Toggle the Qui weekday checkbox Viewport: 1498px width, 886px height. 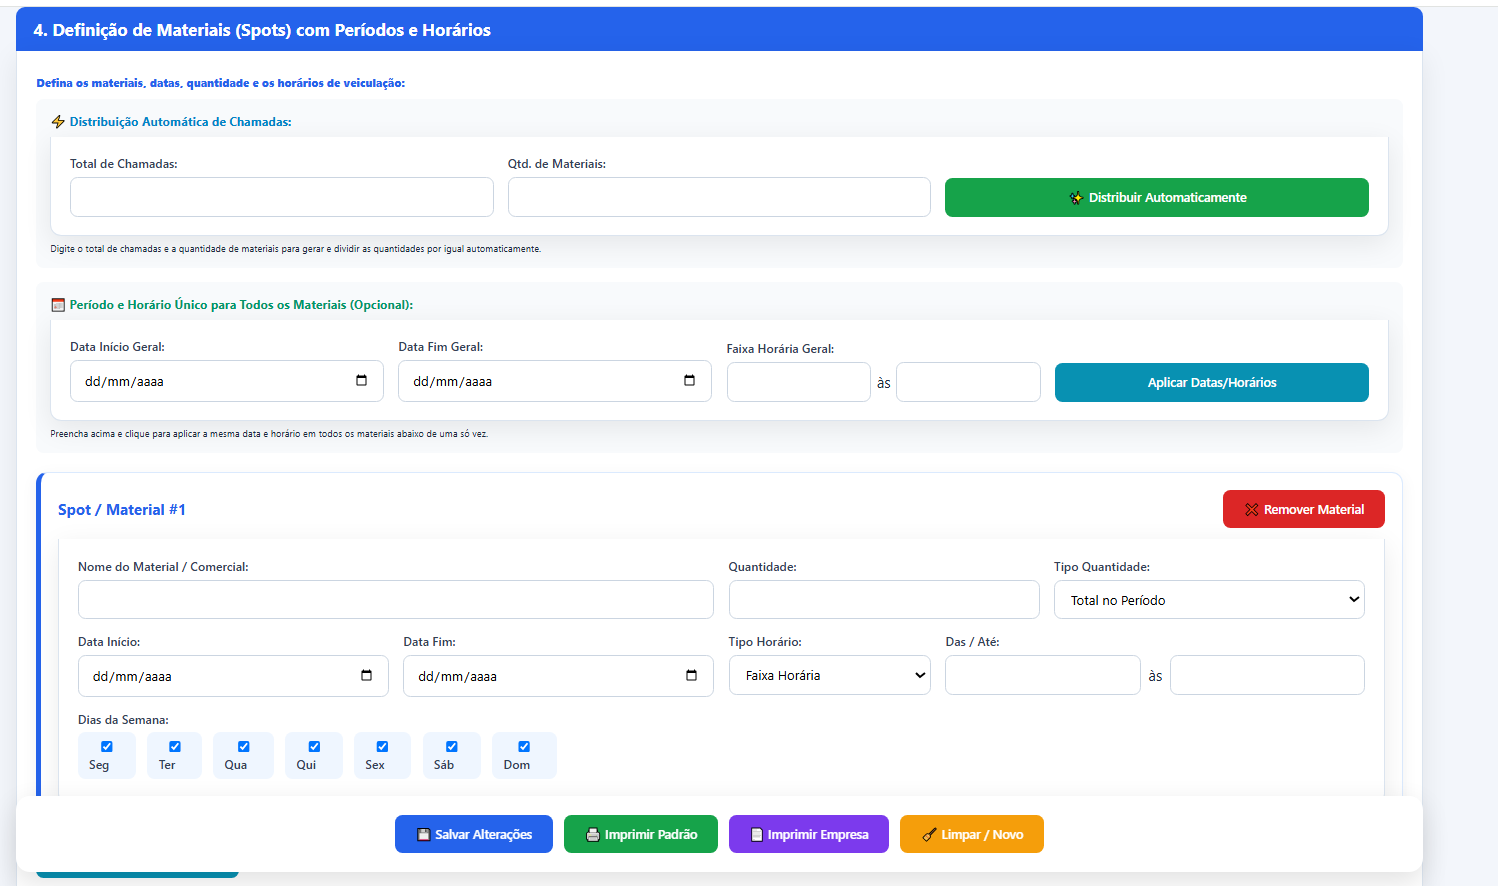(314, 746)
